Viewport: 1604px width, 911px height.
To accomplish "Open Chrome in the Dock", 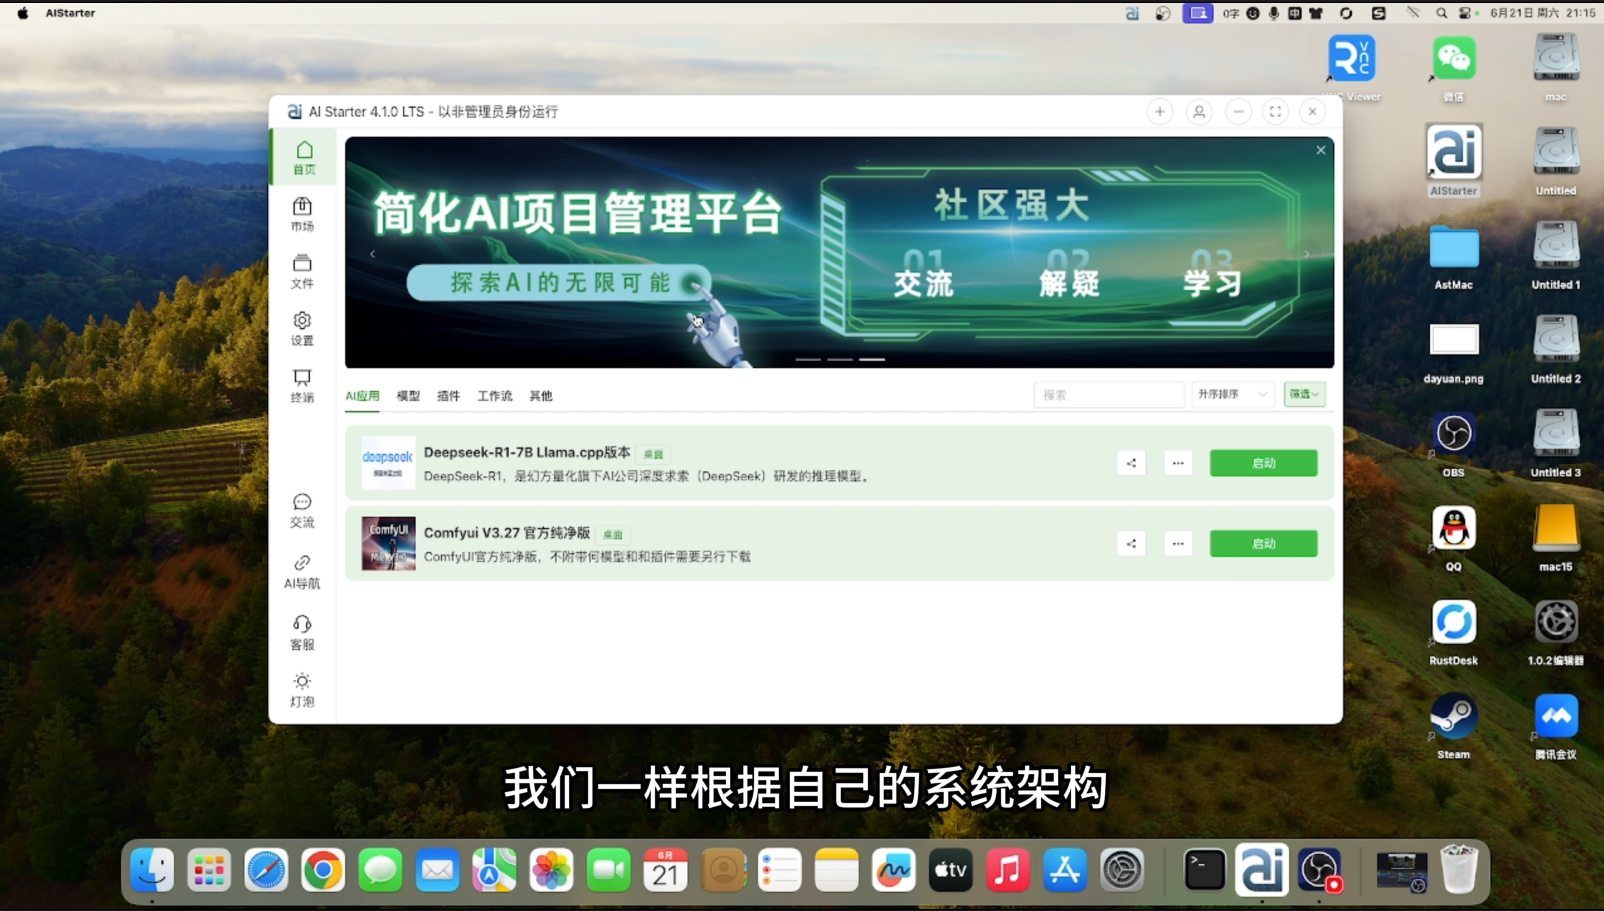I will point(323,870).
